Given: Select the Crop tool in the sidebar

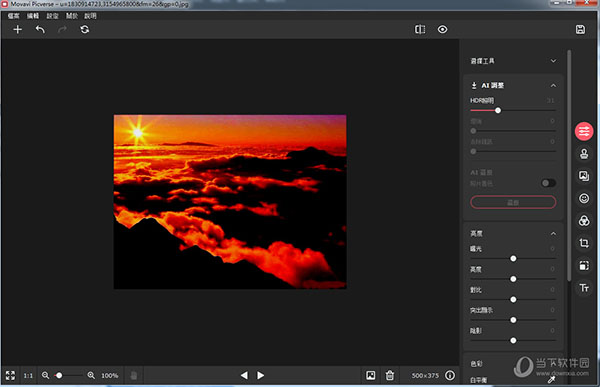Looking at the screenshot, I should [584, 243].
